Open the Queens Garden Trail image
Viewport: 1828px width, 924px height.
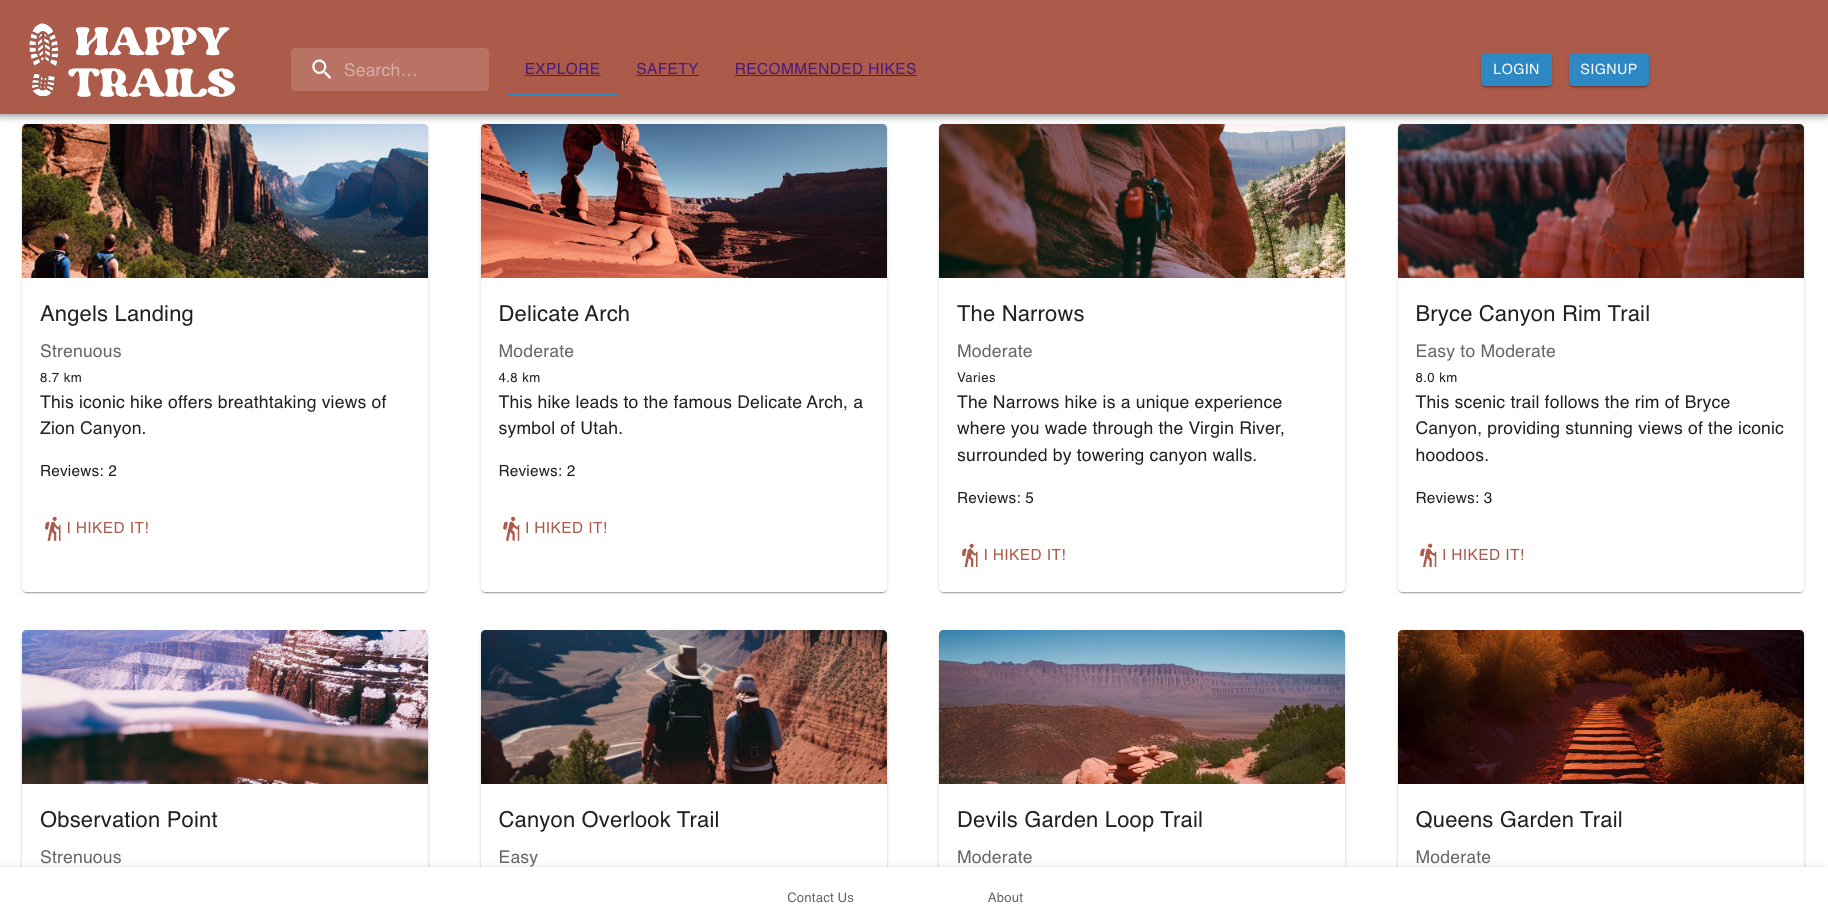1600,707
